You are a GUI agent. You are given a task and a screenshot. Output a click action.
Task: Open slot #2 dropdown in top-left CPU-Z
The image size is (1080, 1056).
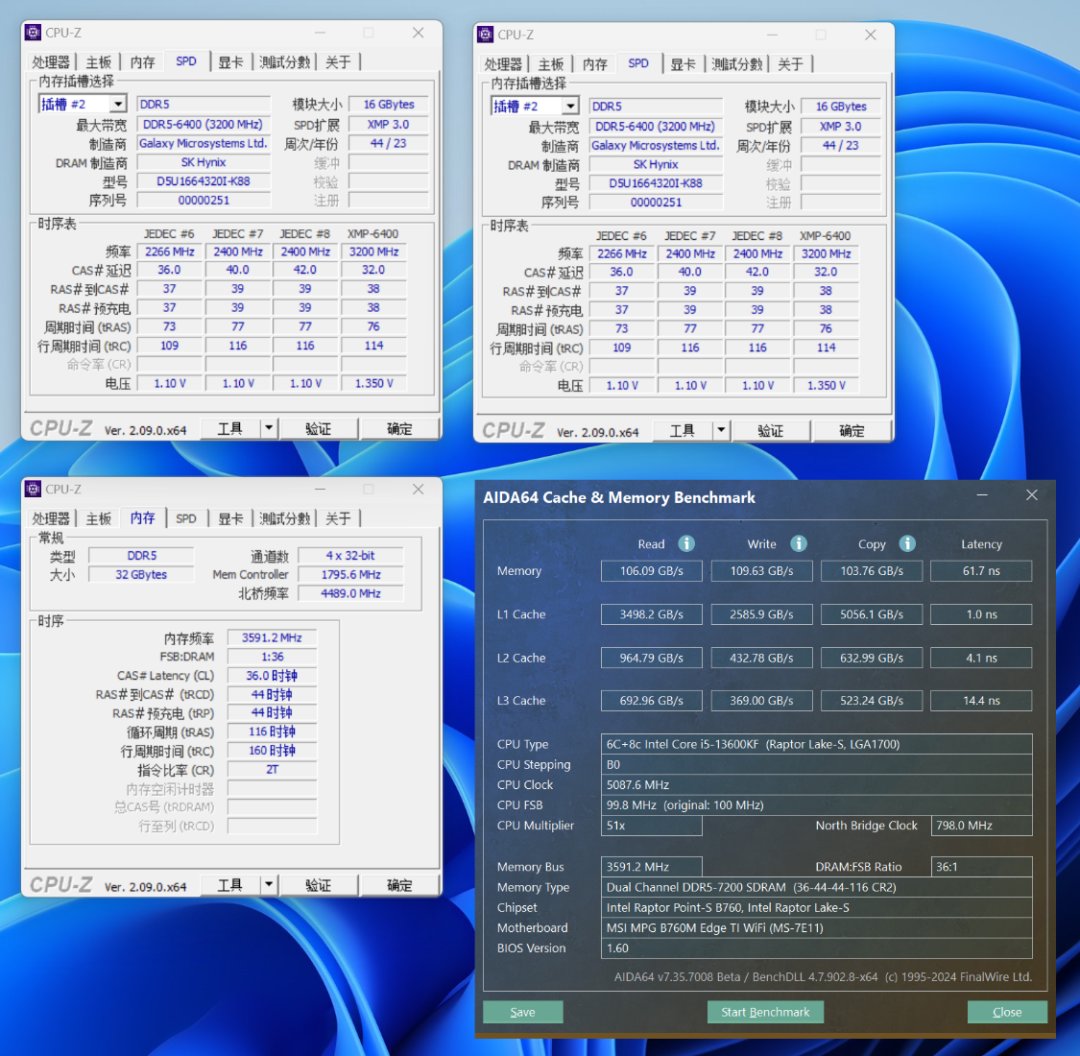[118, 104]
